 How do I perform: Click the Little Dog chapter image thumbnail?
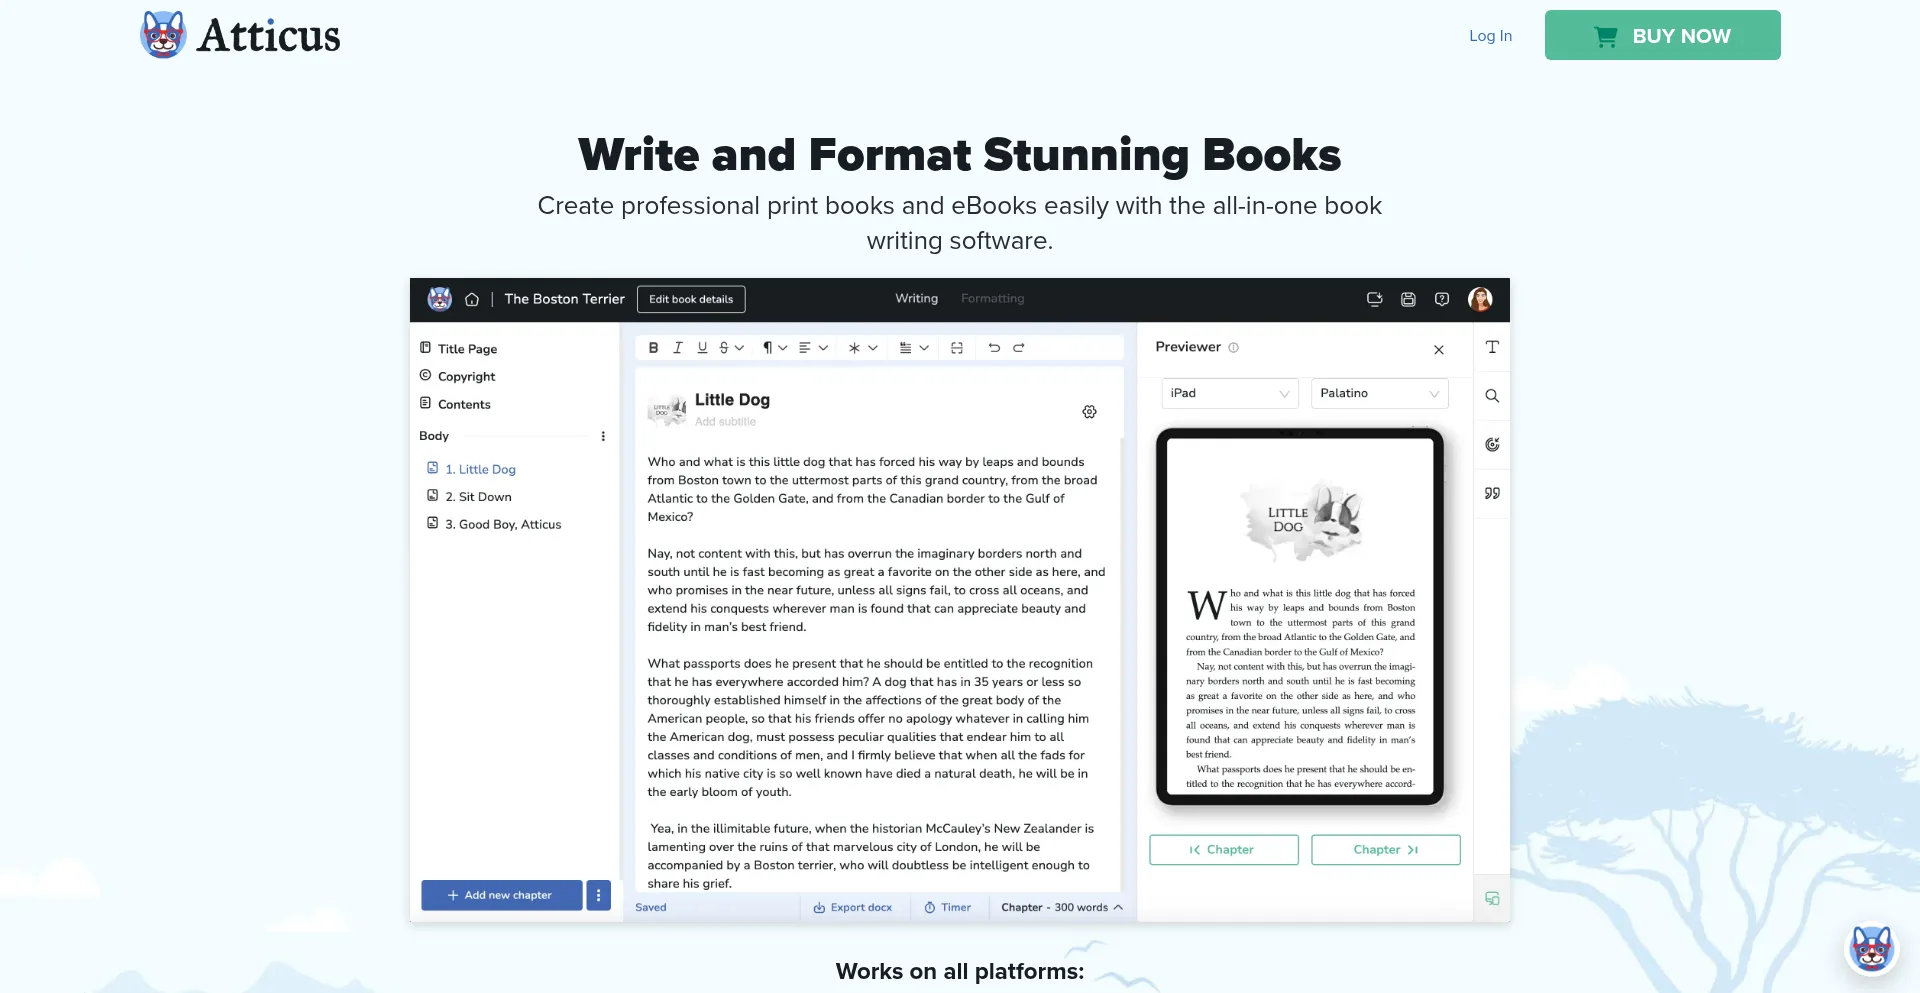pos(667,409)
